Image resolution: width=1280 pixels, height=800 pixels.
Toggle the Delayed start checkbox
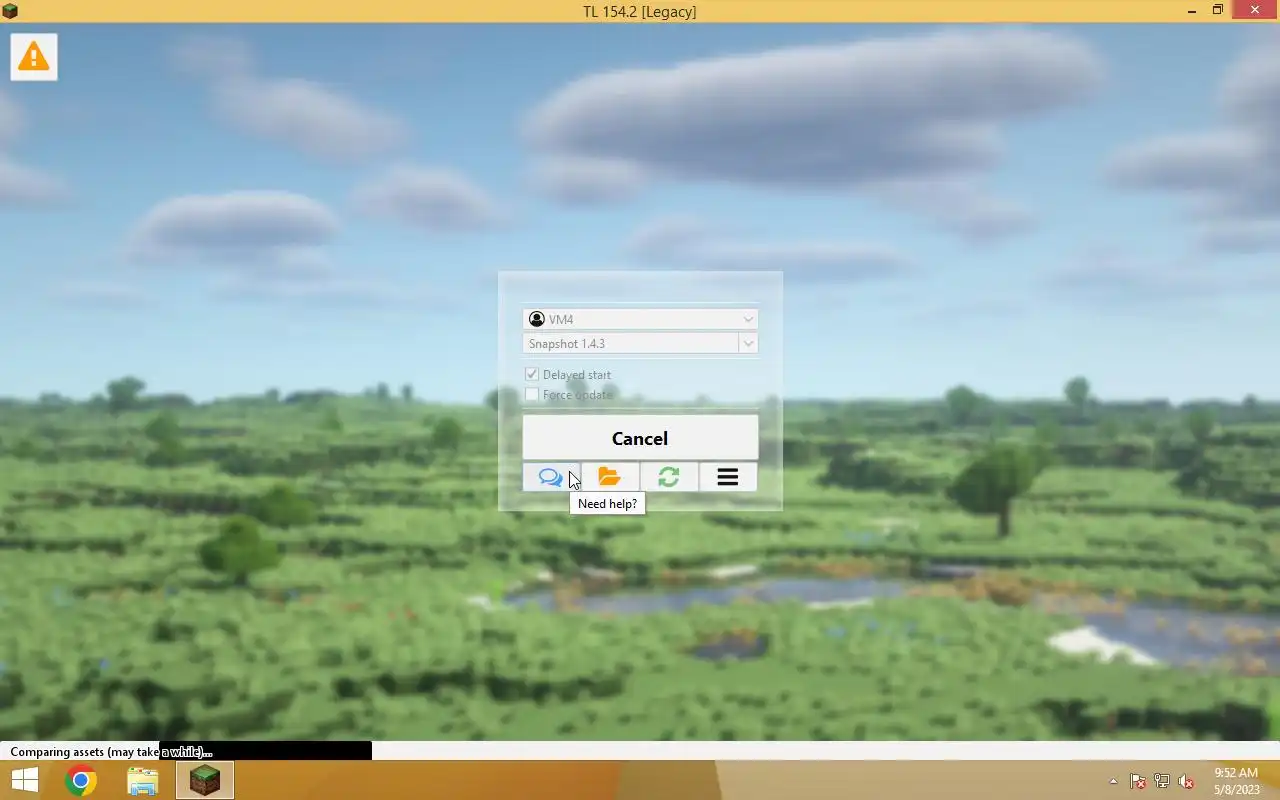(532, 374)
